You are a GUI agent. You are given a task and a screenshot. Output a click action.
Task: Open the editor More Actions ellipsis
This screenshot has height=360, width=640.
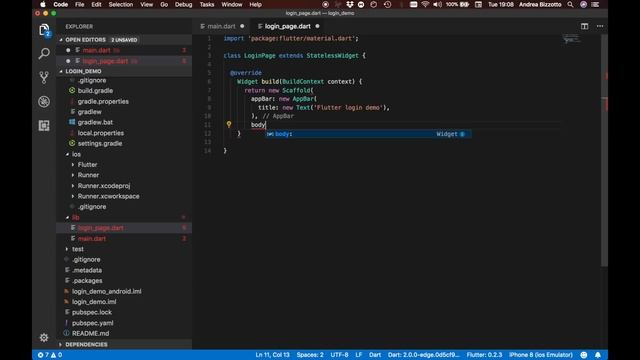point(600,26)
